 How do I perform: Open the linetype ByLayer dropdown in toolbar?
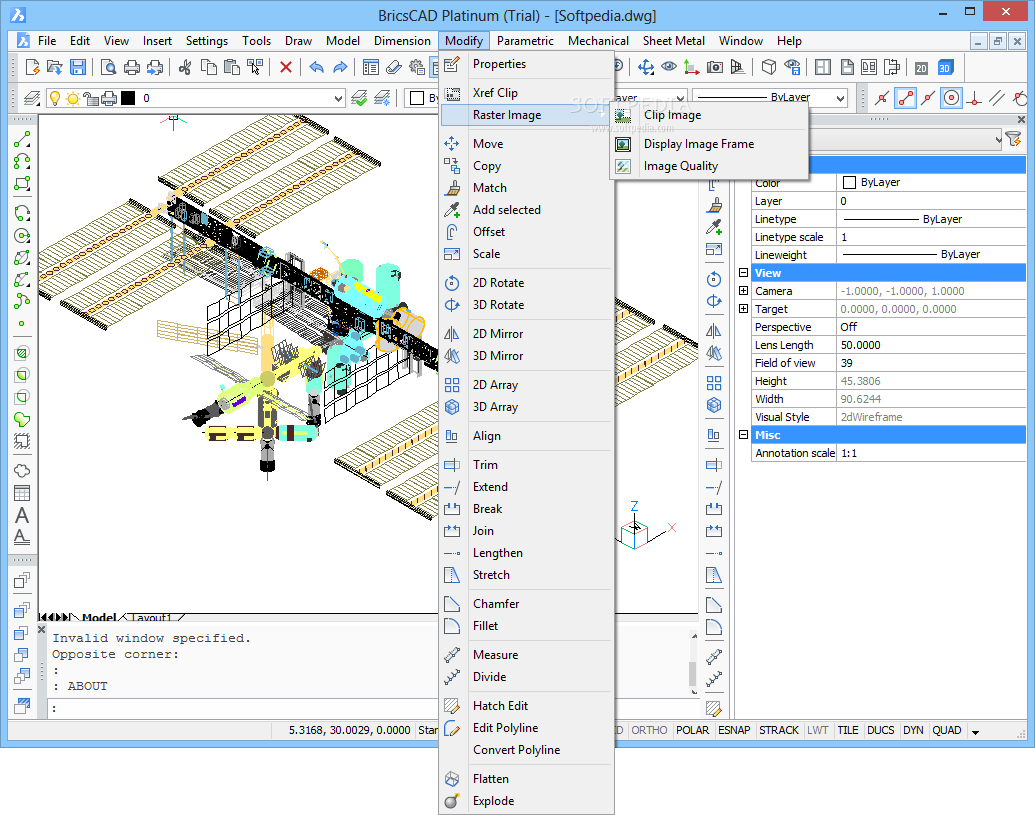pyautogui.click(x=840, y=98)
